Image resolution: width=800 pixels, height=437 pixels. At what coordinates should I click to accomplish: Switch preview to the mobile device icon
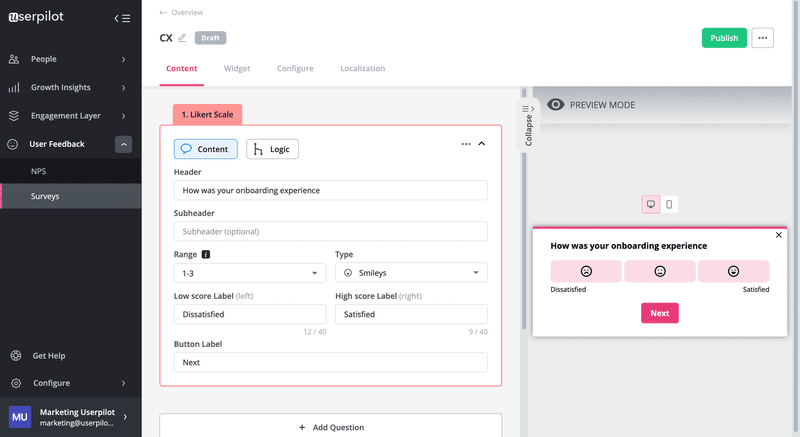pyautogui.click(x=669, y=204)
